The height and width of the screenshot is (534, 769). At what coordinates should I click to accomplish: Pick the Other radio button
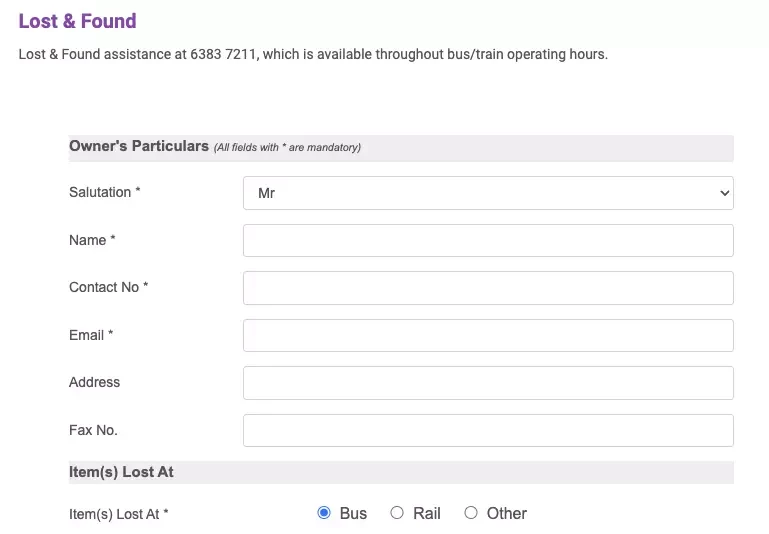click(x=471, y=513)
